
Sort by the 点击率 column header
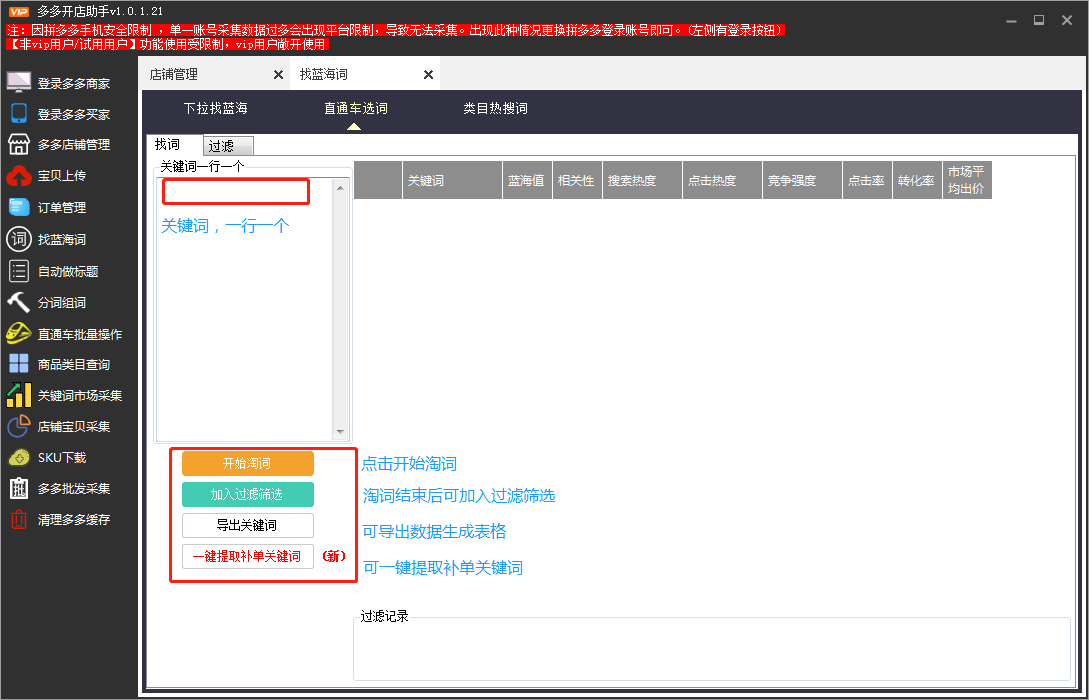coord(867,181)
